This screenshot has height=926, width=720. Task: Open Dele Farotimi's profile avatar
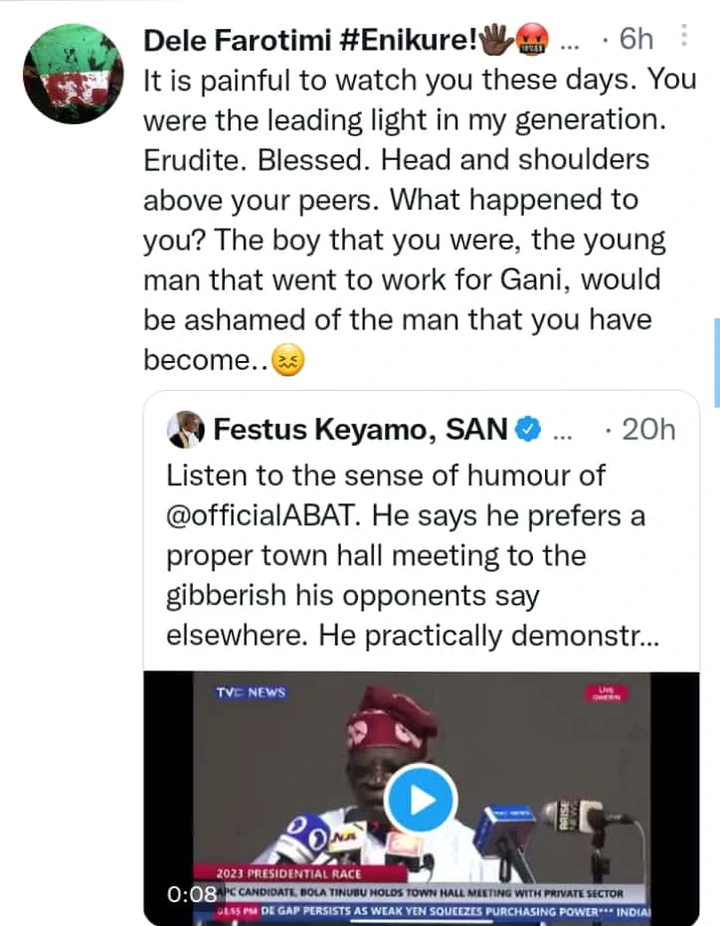(x=73, y=73)
